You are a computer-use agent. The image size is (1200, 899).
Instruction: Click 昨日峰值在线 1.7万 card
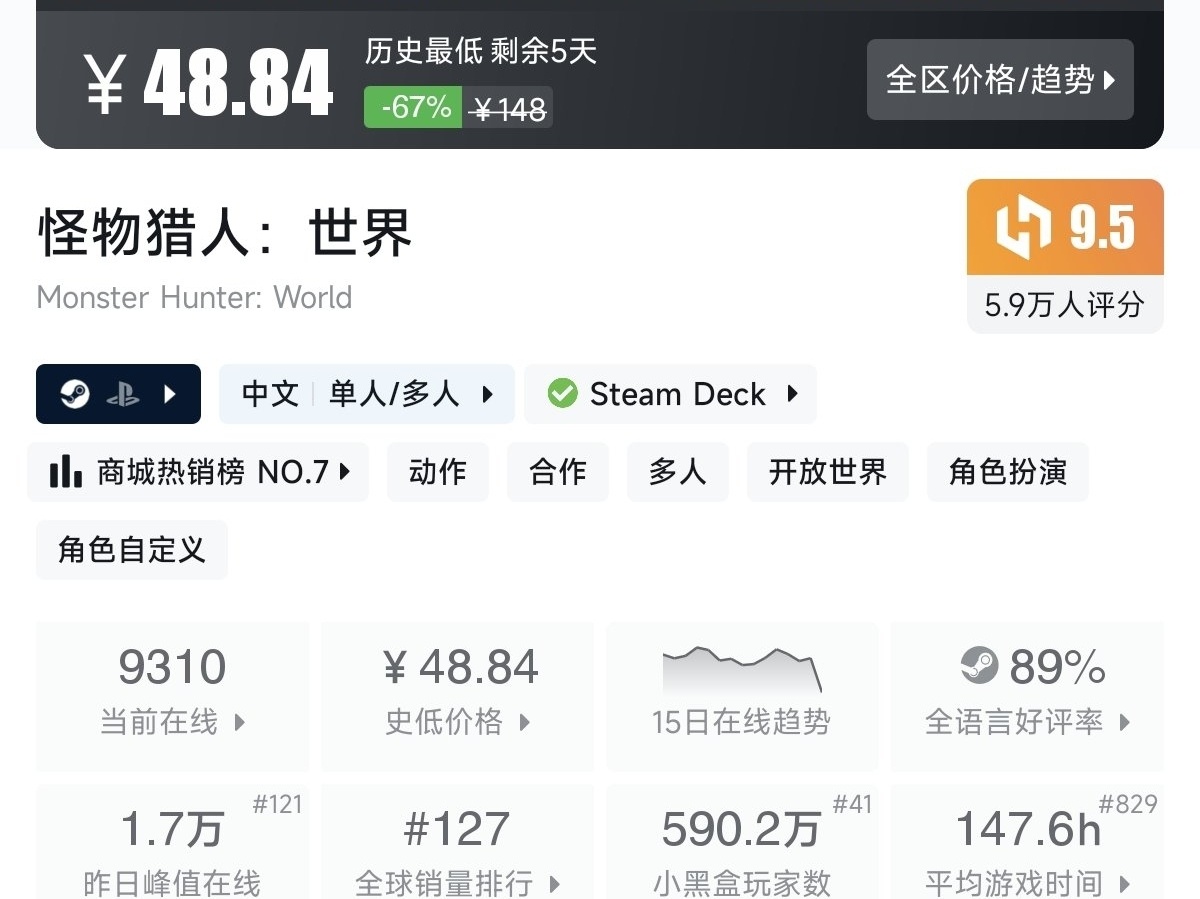pos(172,841)
